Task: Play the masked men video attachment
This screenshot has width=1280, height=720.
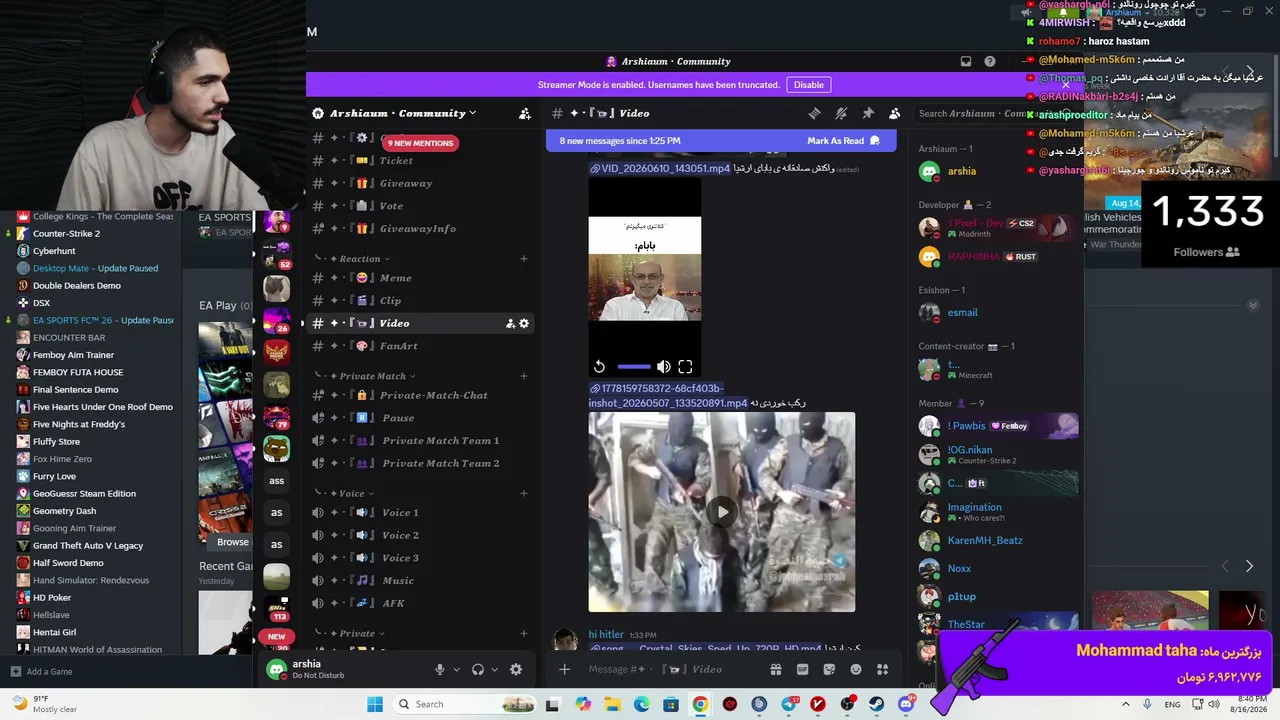Action: click(722, 512)
